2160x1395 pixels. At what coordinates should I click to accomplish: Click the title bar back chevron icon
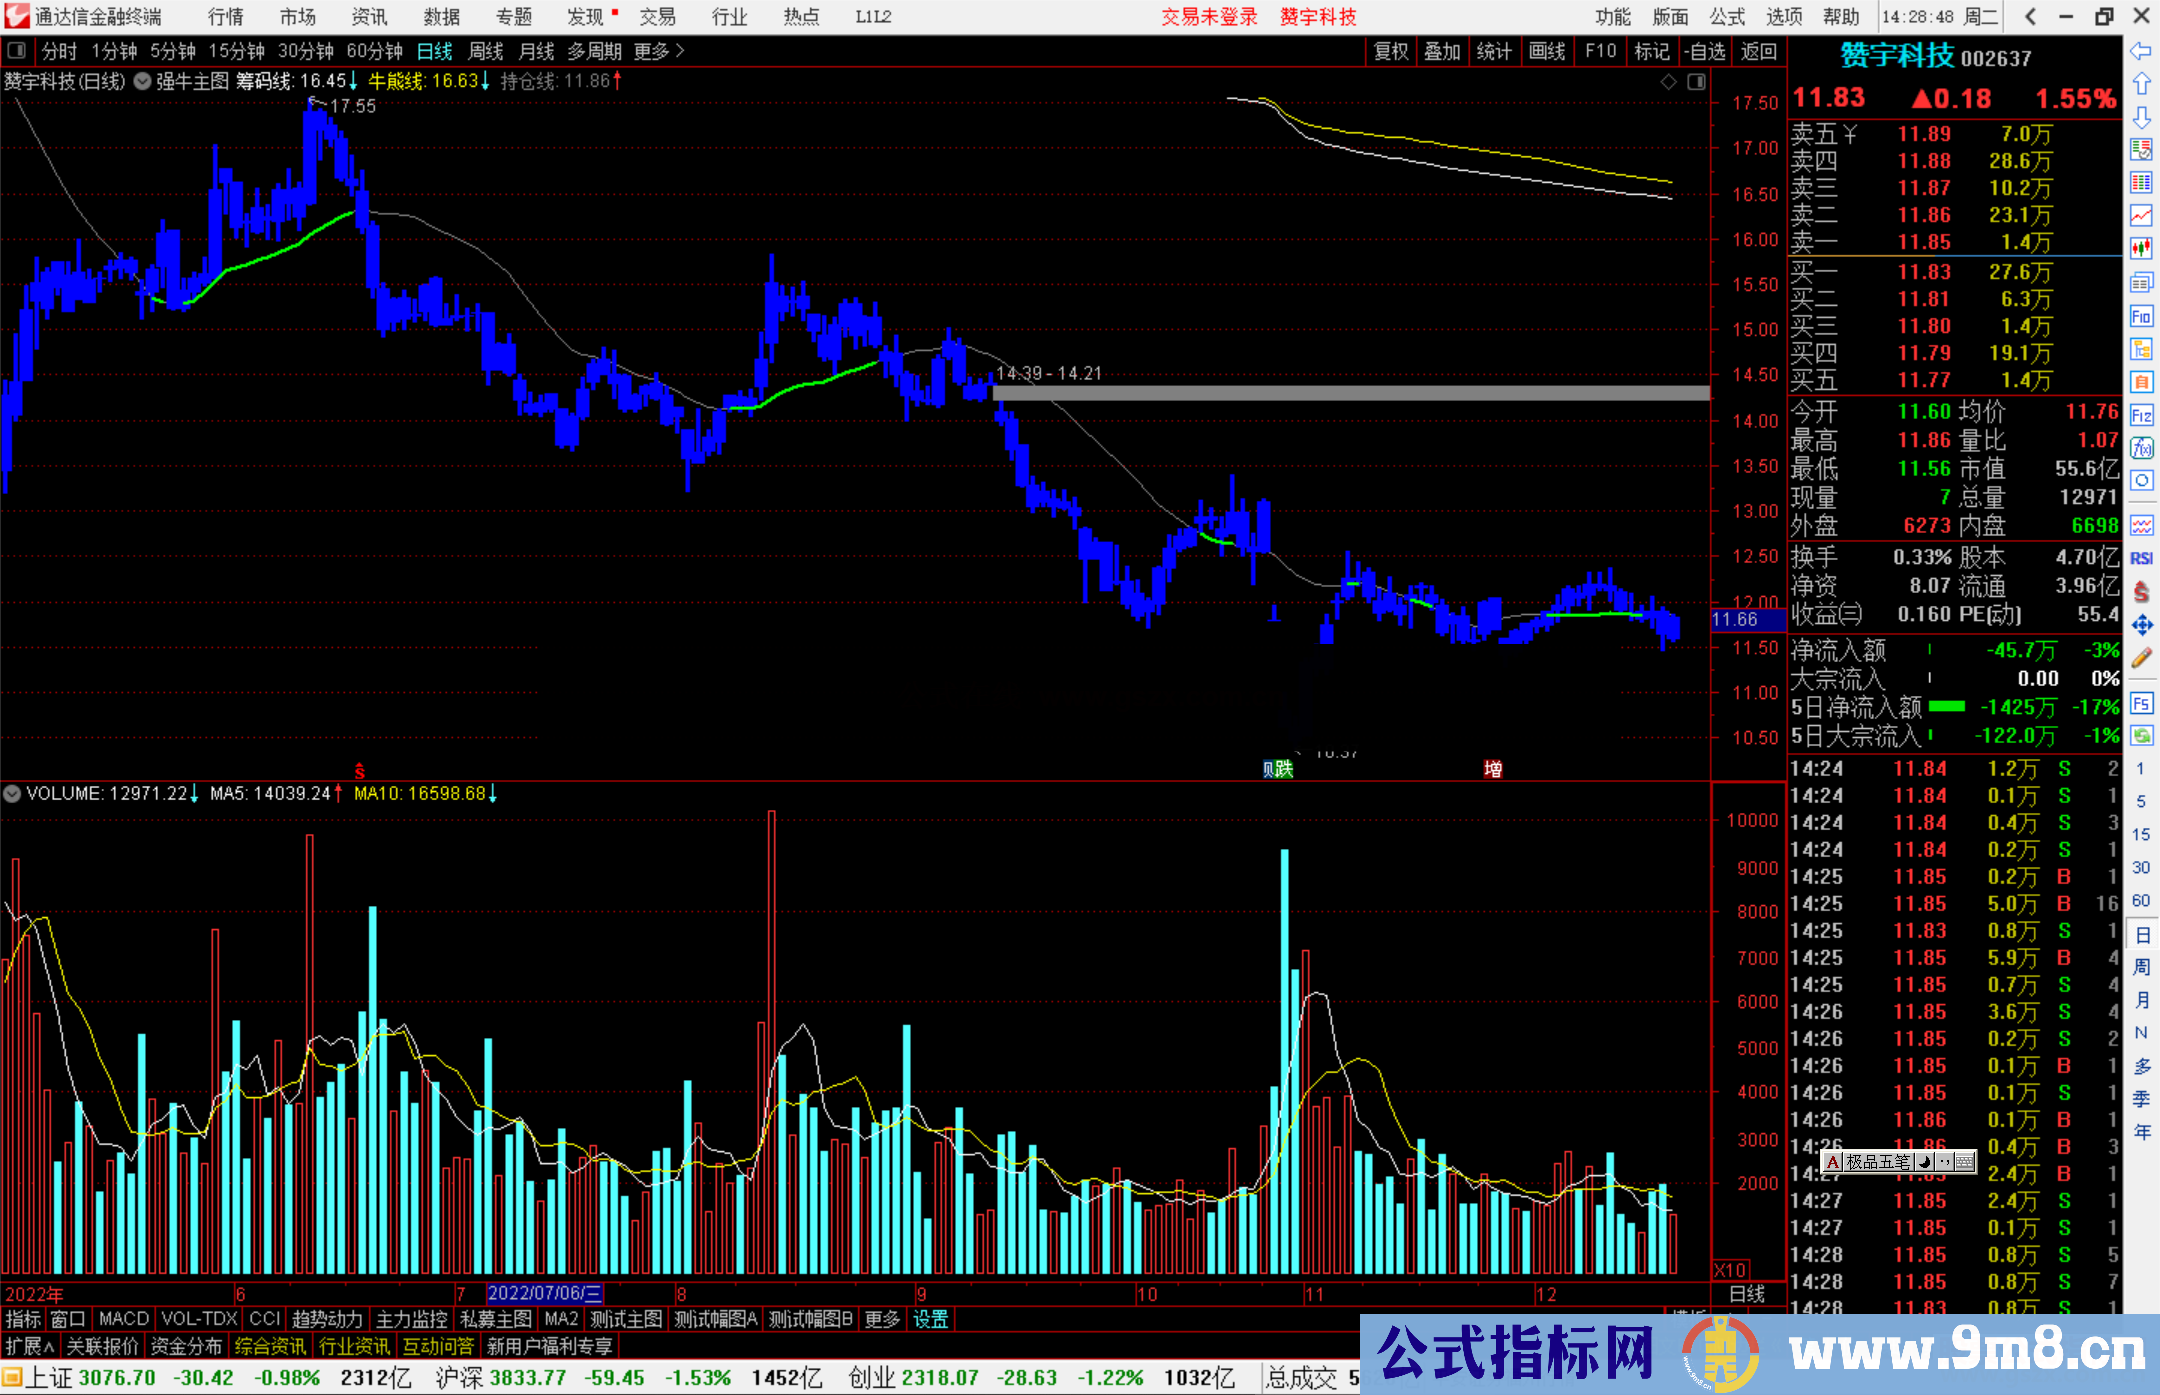pyautogui.click(x=2031, y=17)
